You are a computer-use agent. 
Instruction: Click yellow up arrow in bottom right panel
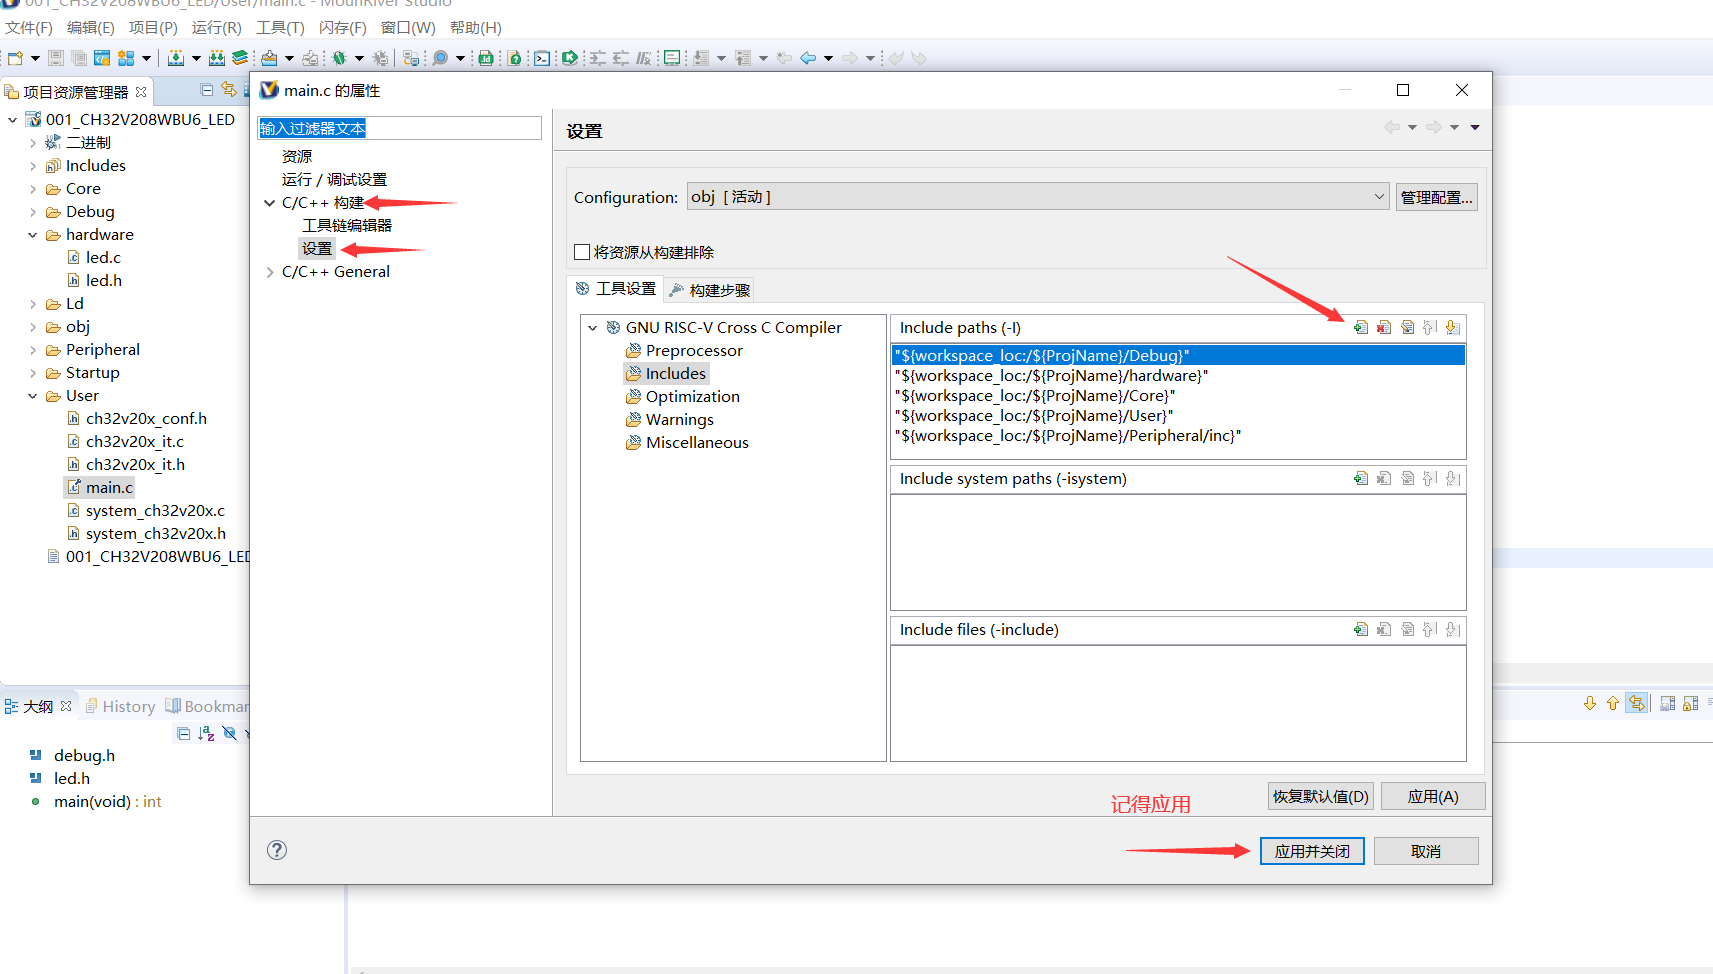point(1613,704)
